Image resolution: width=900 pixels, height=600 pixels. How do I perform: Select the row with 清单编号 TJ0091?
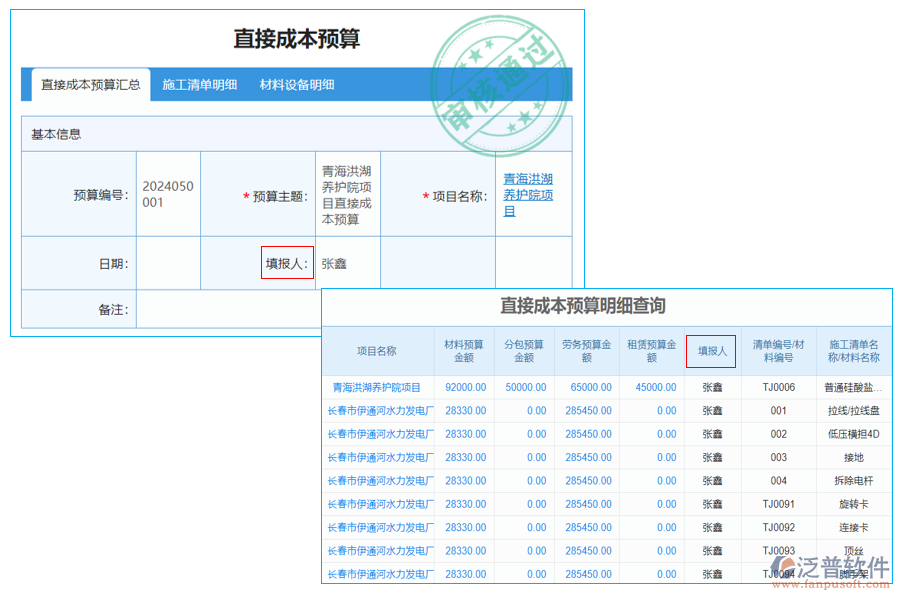778,504
